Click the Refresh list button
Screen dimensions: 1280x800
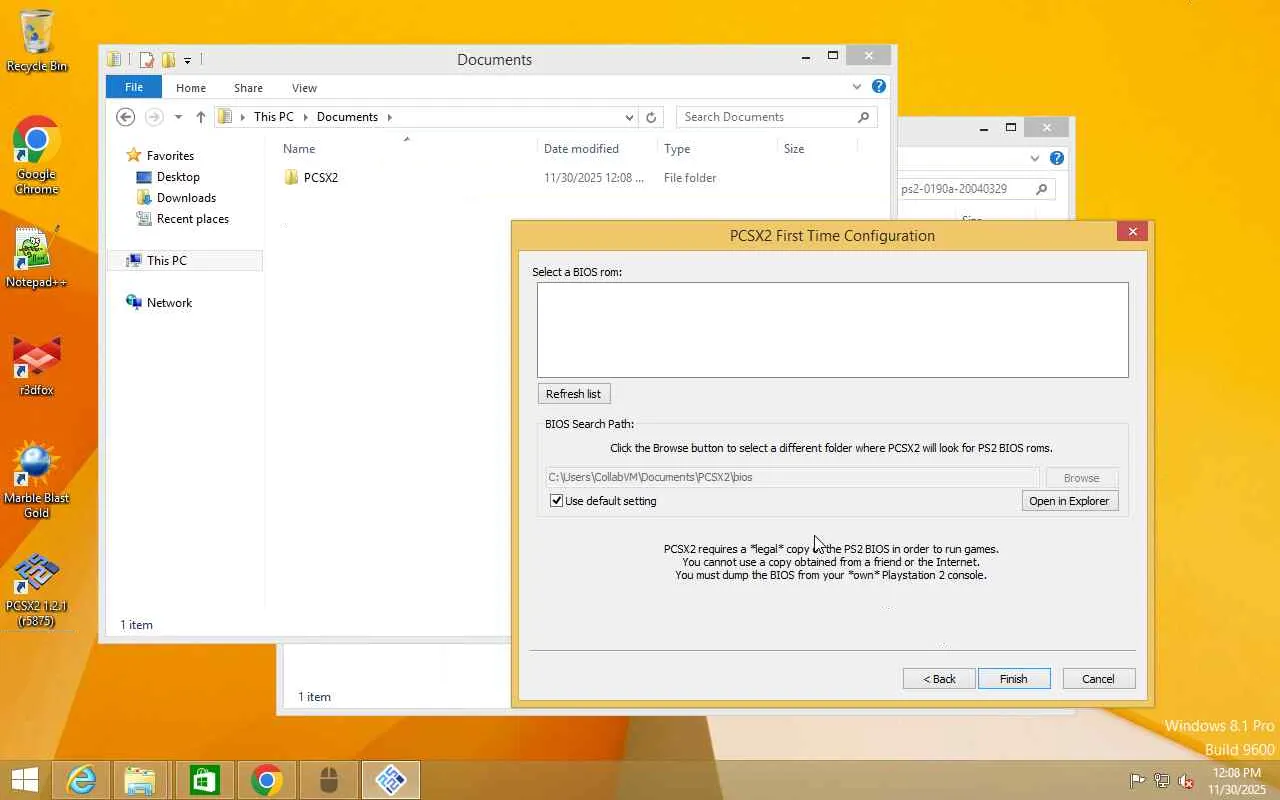point(573,394)
